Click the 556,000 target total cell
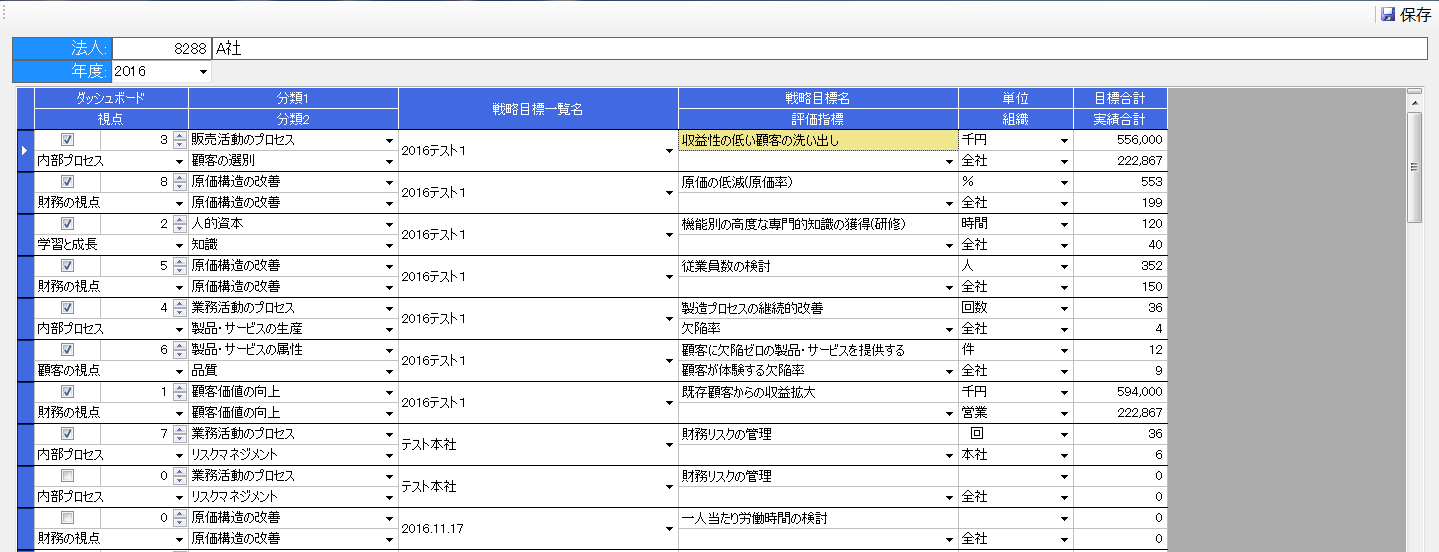 coord(1120,140)
